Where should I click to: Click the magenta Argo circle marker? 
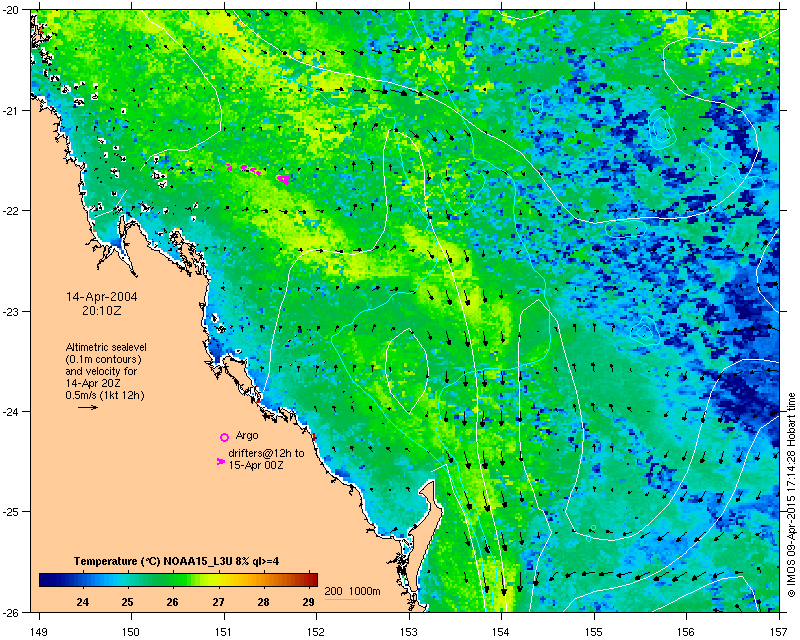[224, 437]
